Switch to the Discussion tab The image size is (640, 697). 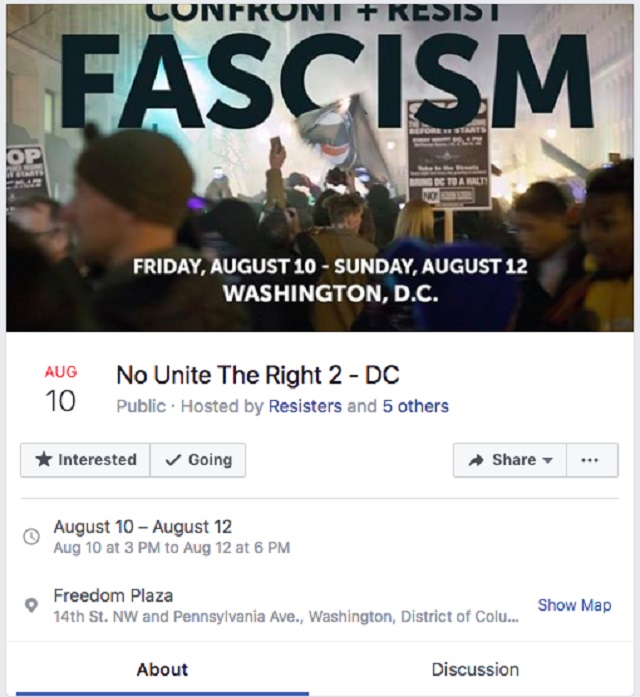coord(475,669)
